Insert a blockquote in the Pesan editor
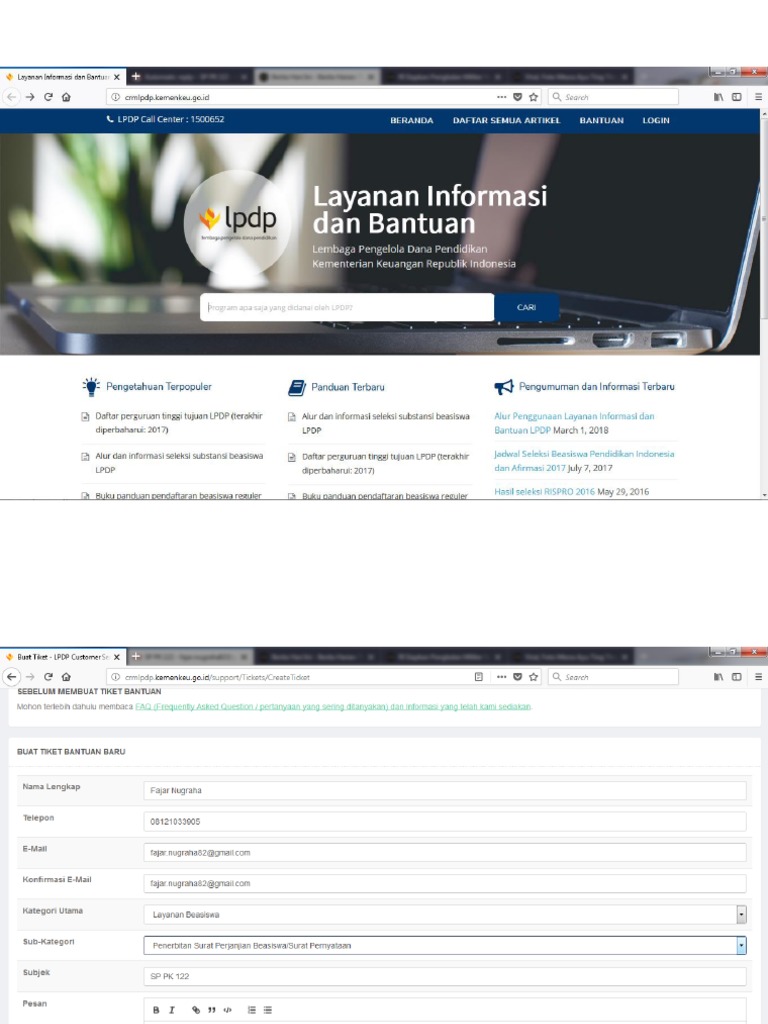 click(212, 1010)
